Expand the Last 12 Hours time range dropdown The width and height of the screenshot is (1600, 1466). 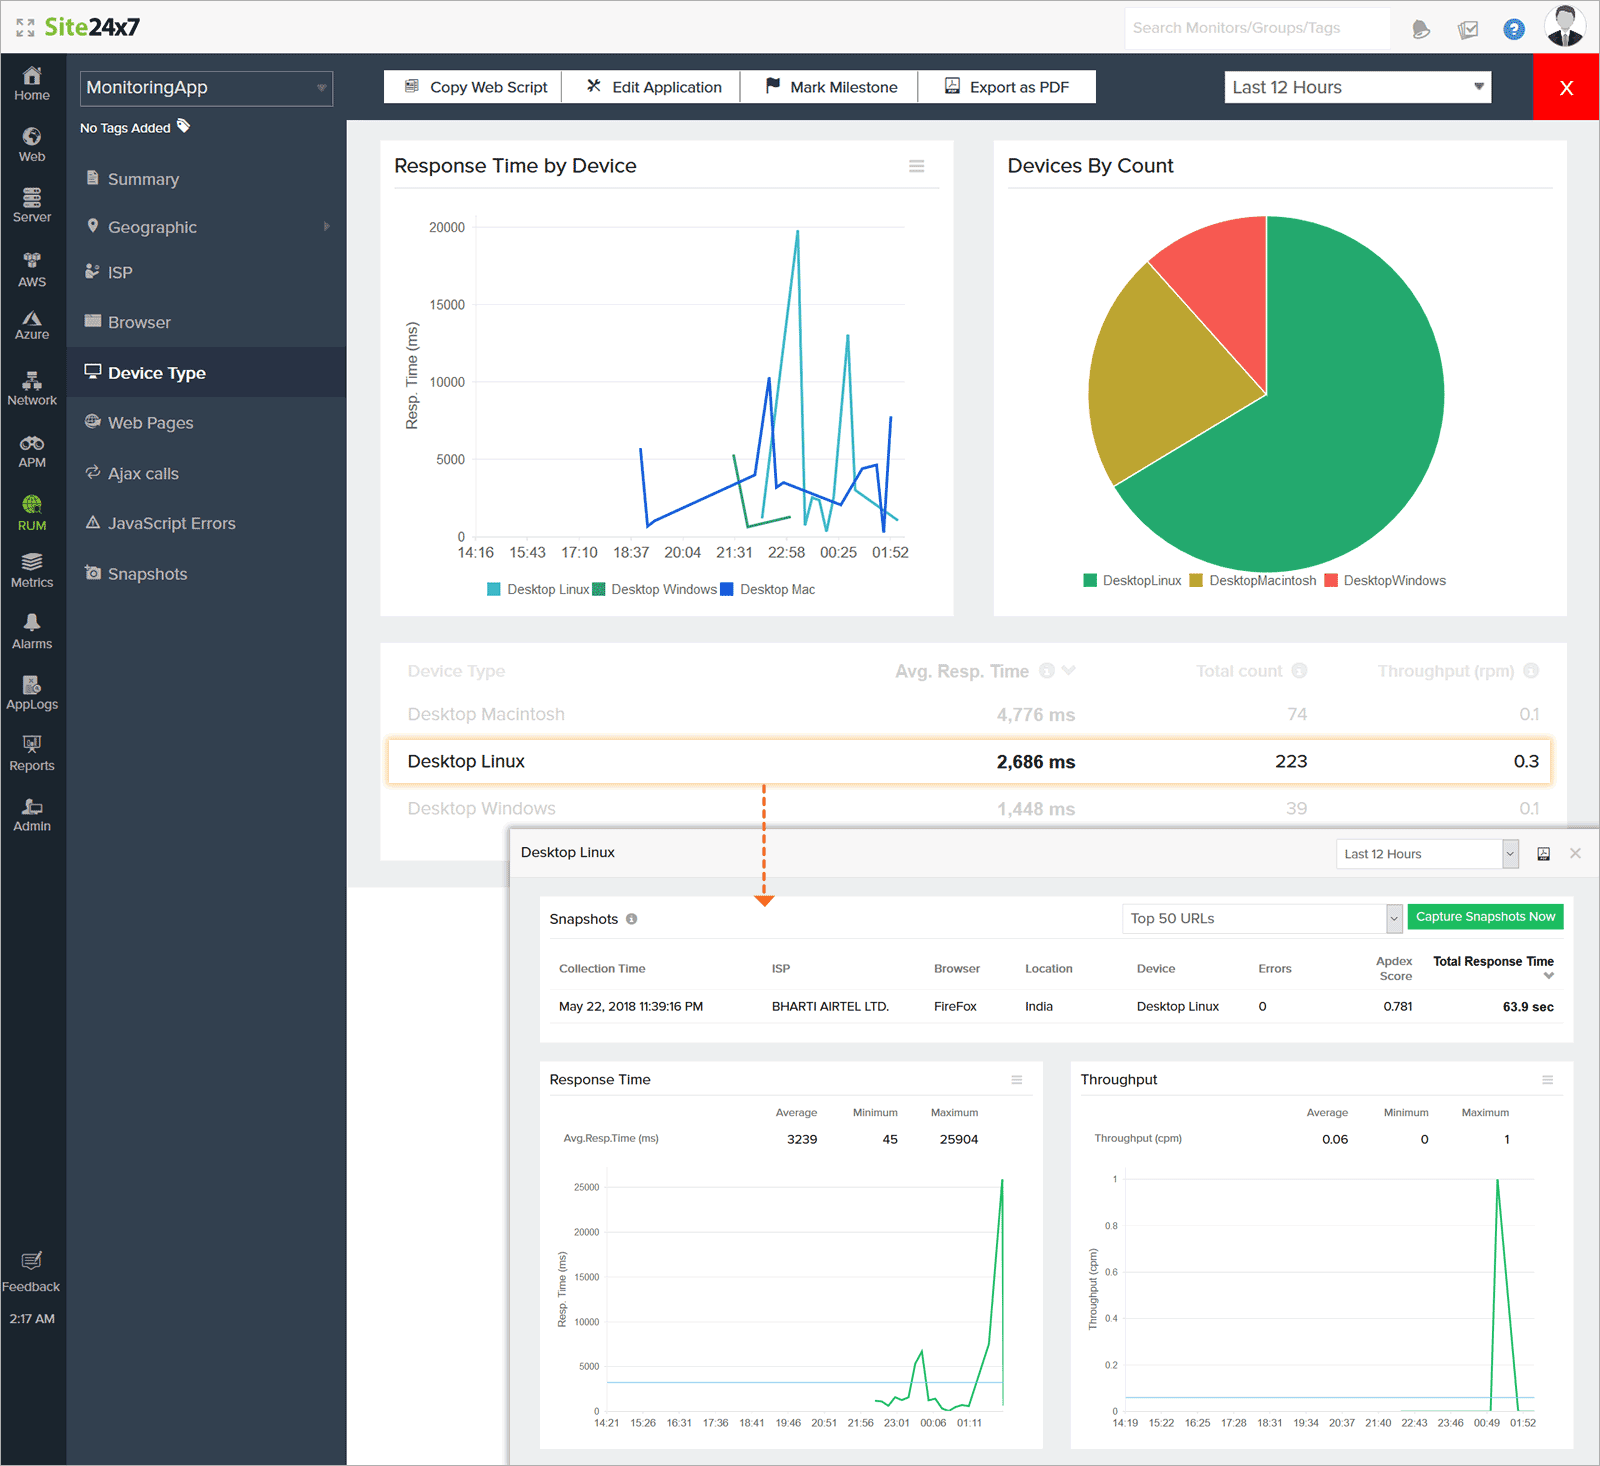tap(1357, 87)
